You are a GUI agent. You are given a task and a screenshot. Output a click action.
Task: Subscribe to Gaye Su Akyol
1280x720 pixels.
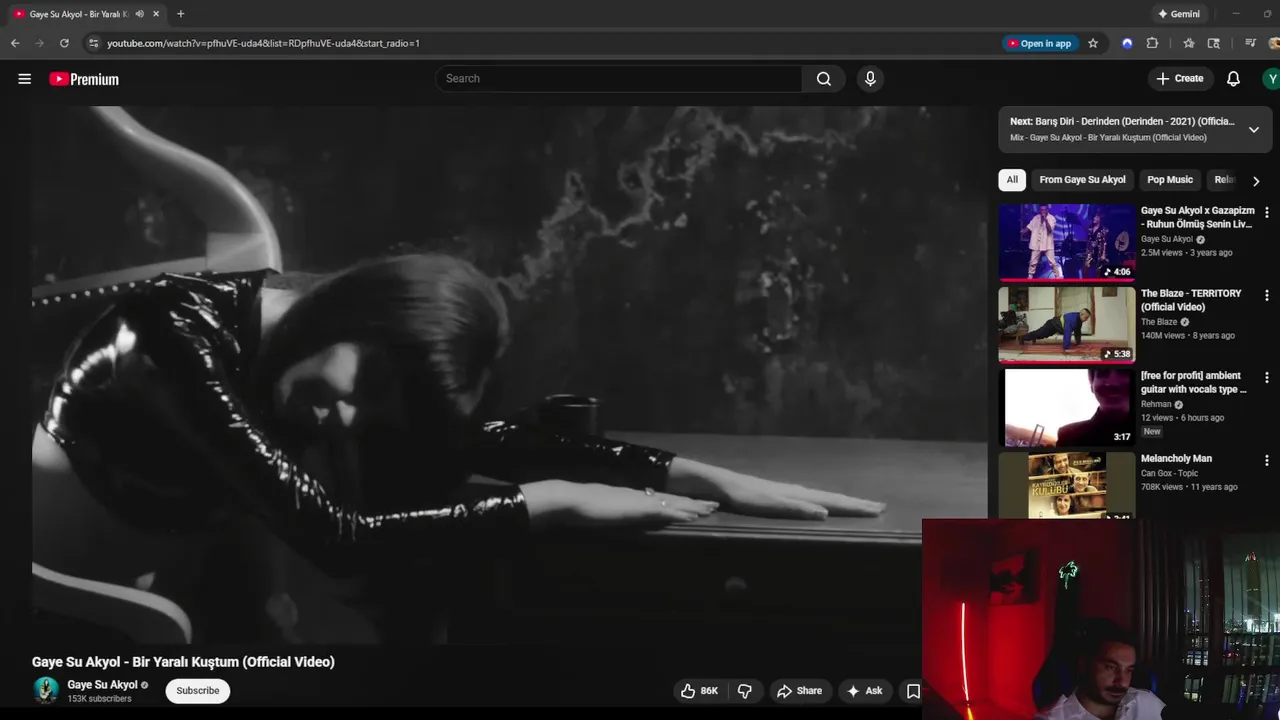(198, 691)
